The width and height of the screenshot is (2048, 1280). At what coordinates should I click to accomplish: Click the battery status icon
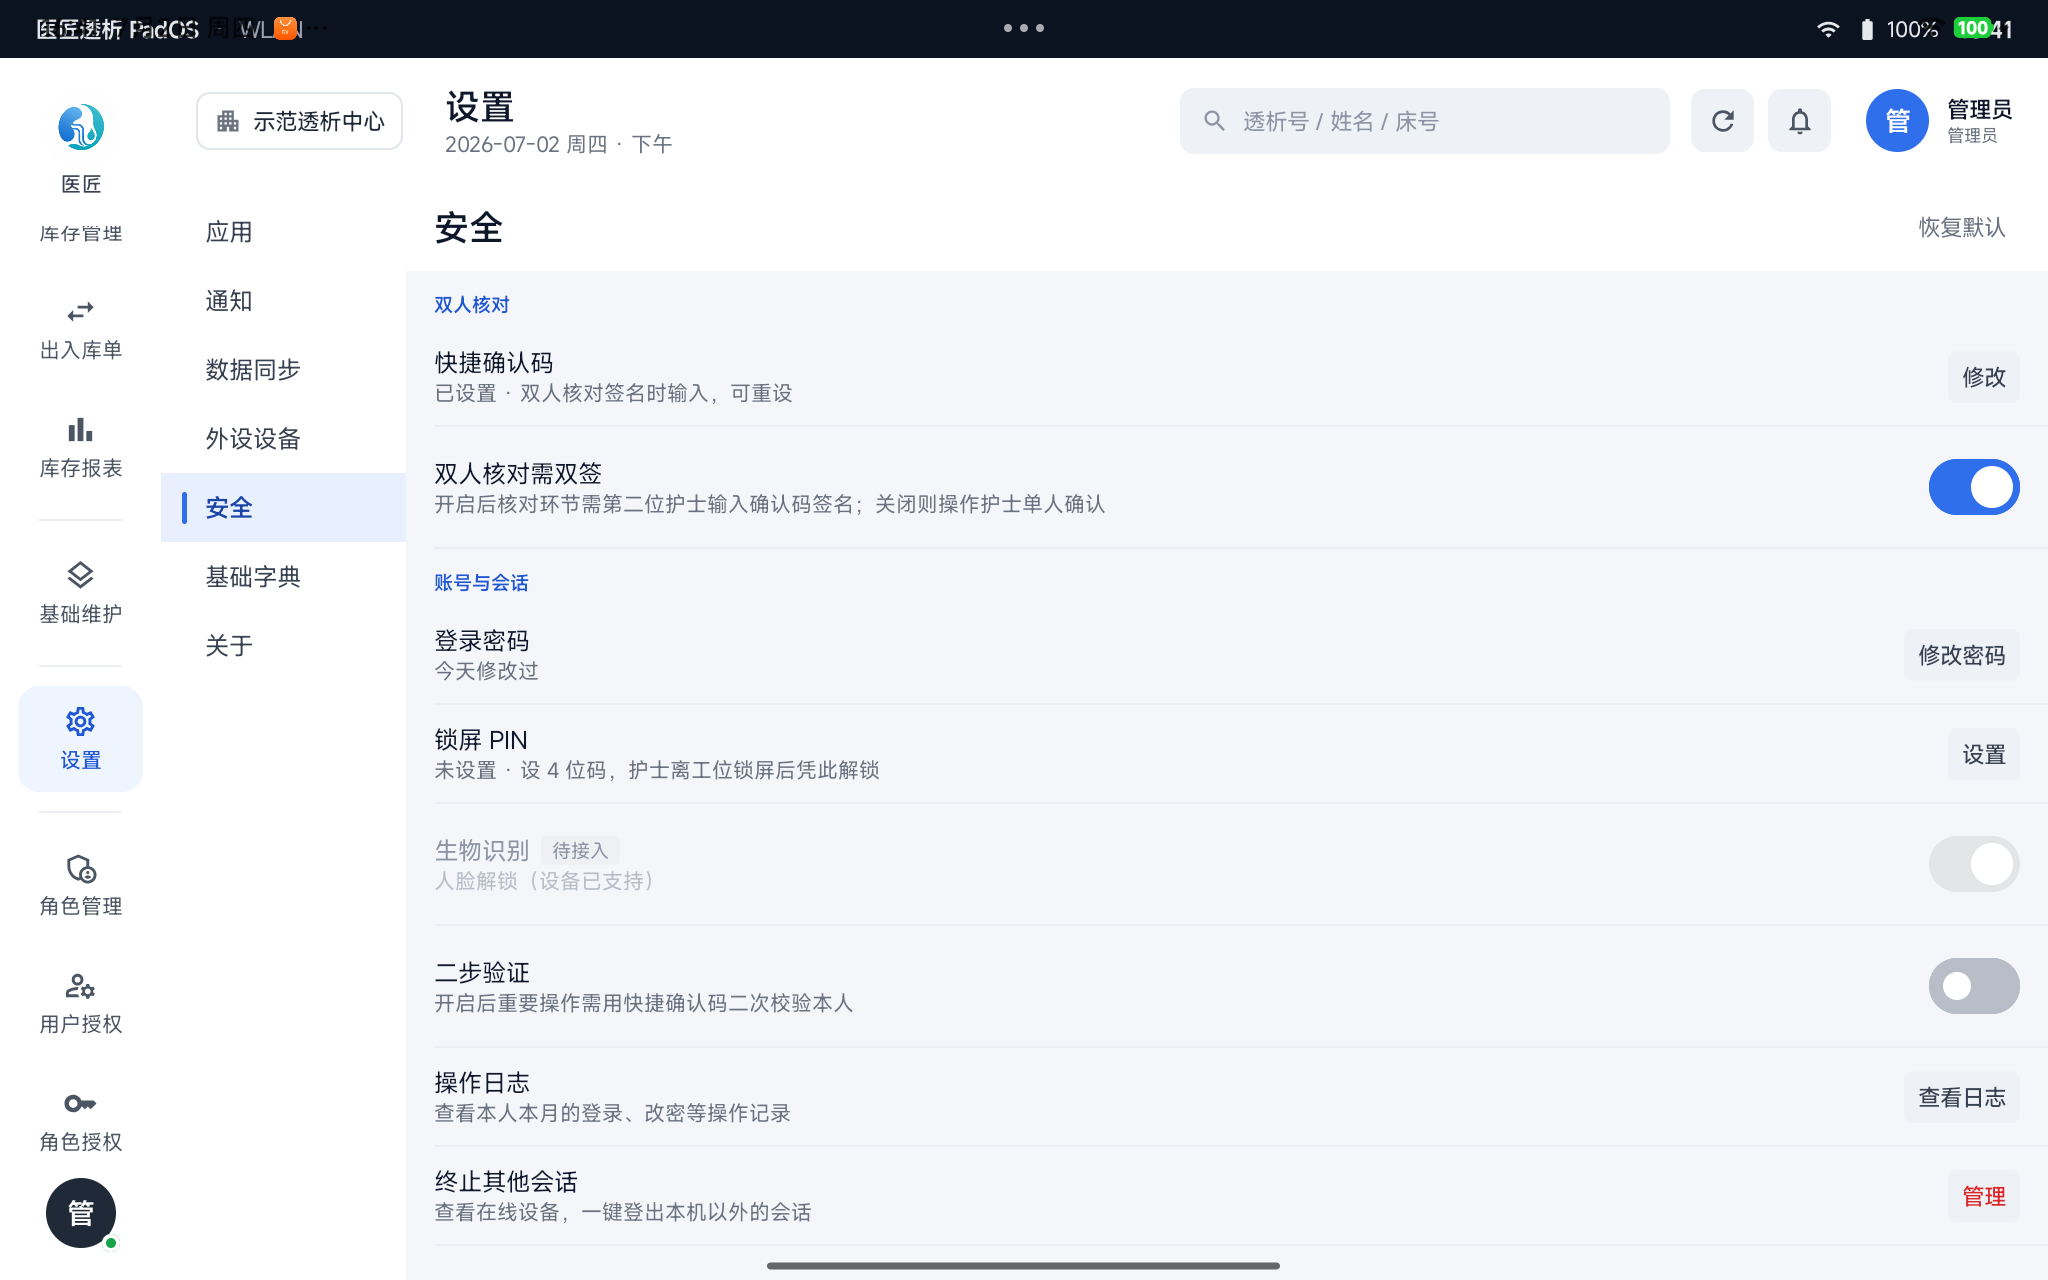pos(1867,29)
